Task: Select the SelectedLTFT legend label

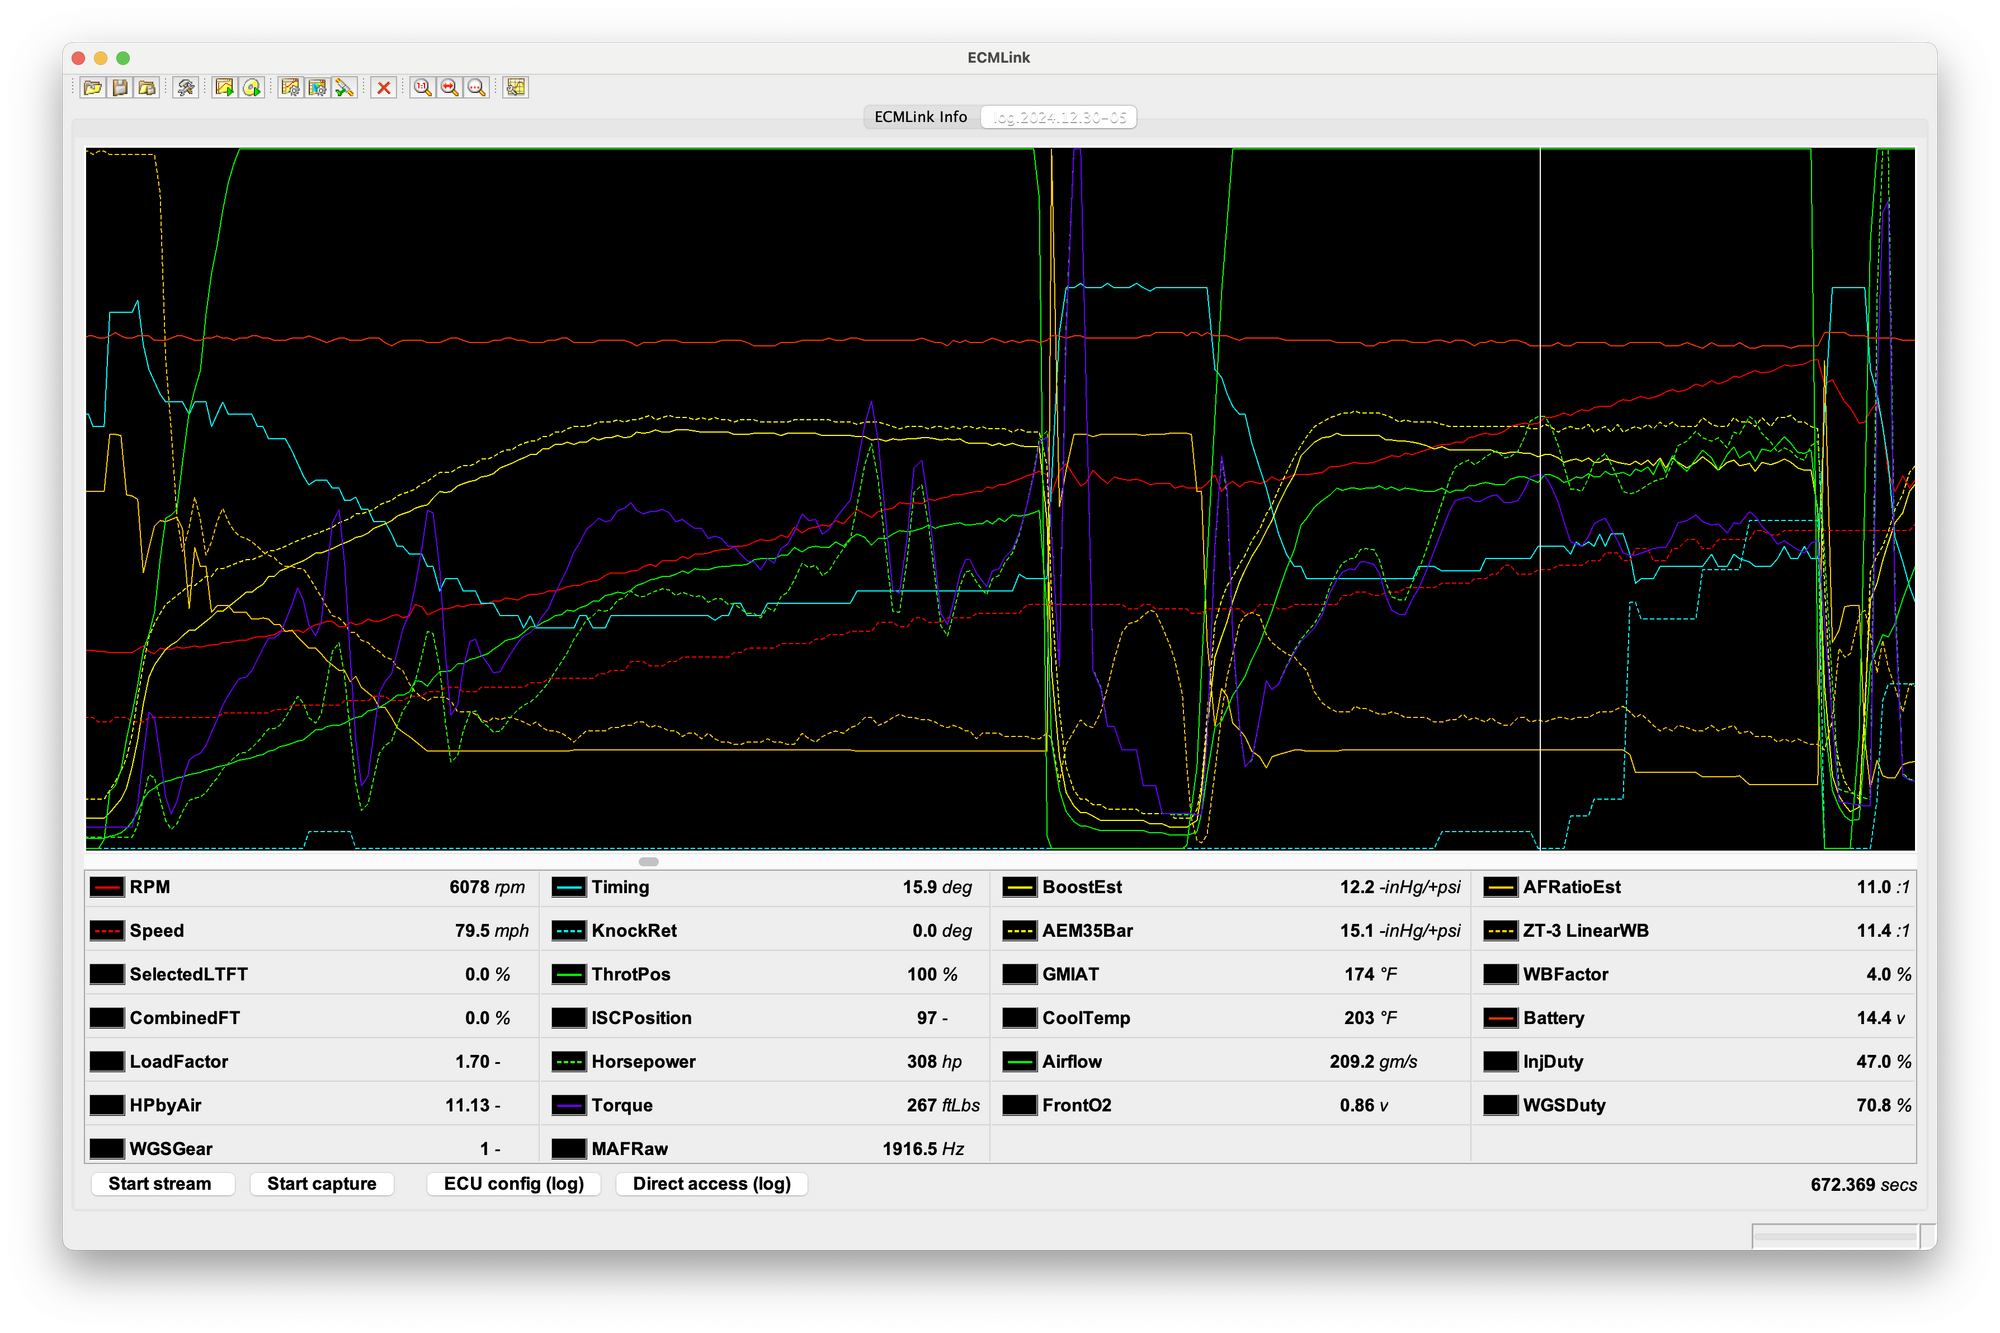Action: pyautogui.click(x=189, y=974)
